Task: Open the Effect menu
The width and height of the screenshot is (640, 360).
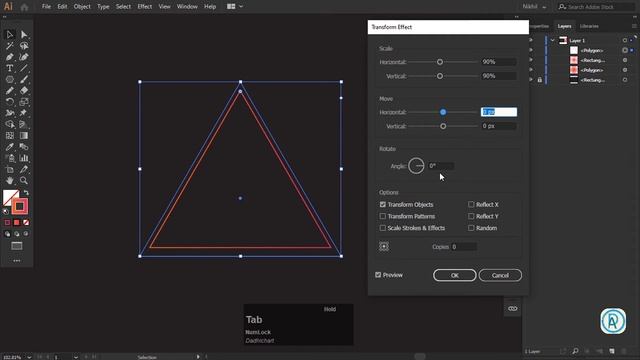Action: pos(144,7)
